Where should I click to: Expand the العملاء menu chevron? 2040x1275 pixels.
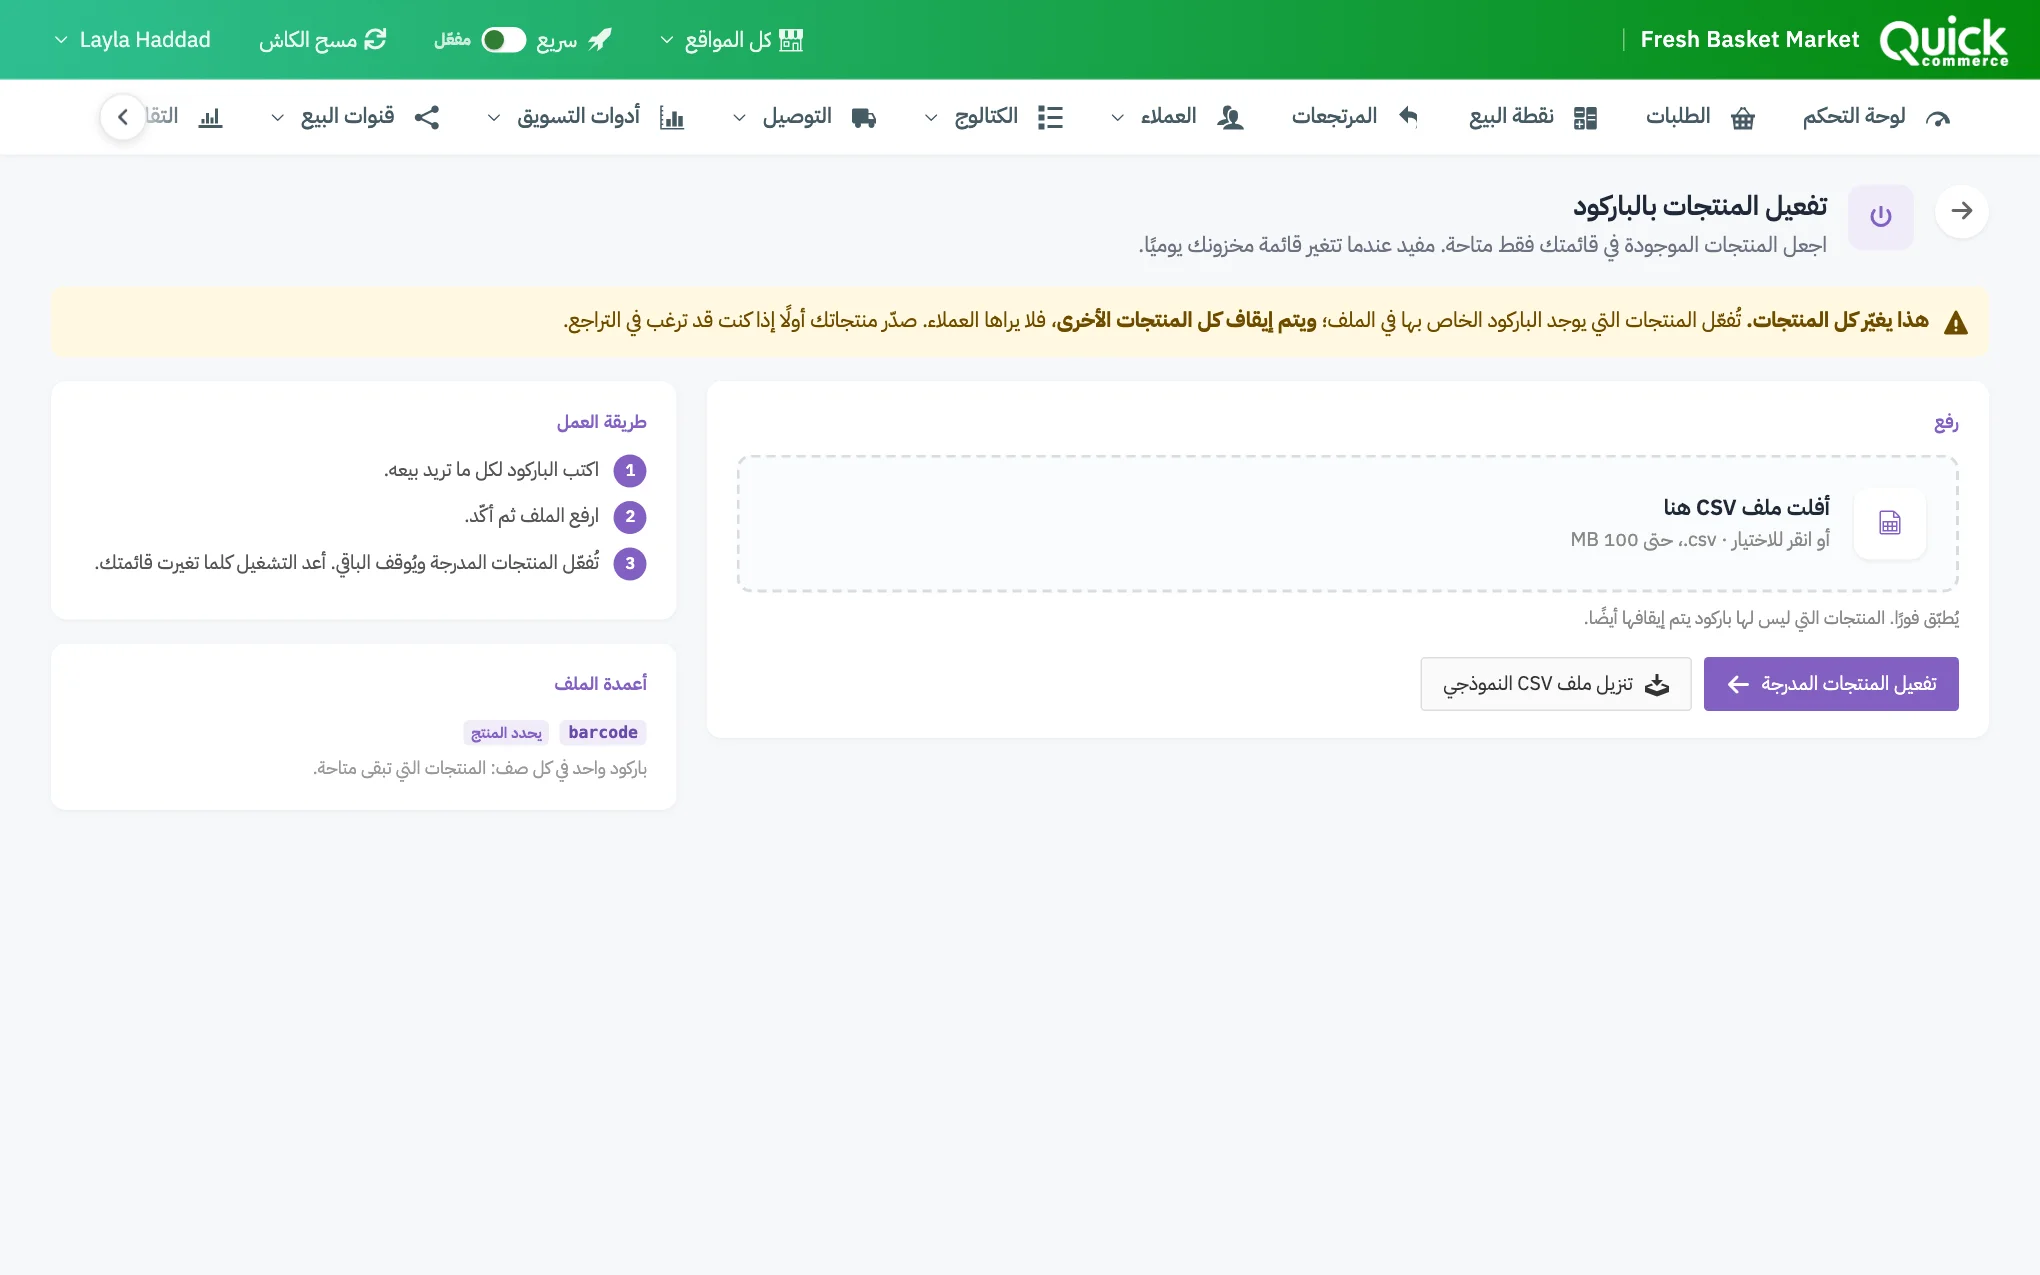click(1117, 118)
